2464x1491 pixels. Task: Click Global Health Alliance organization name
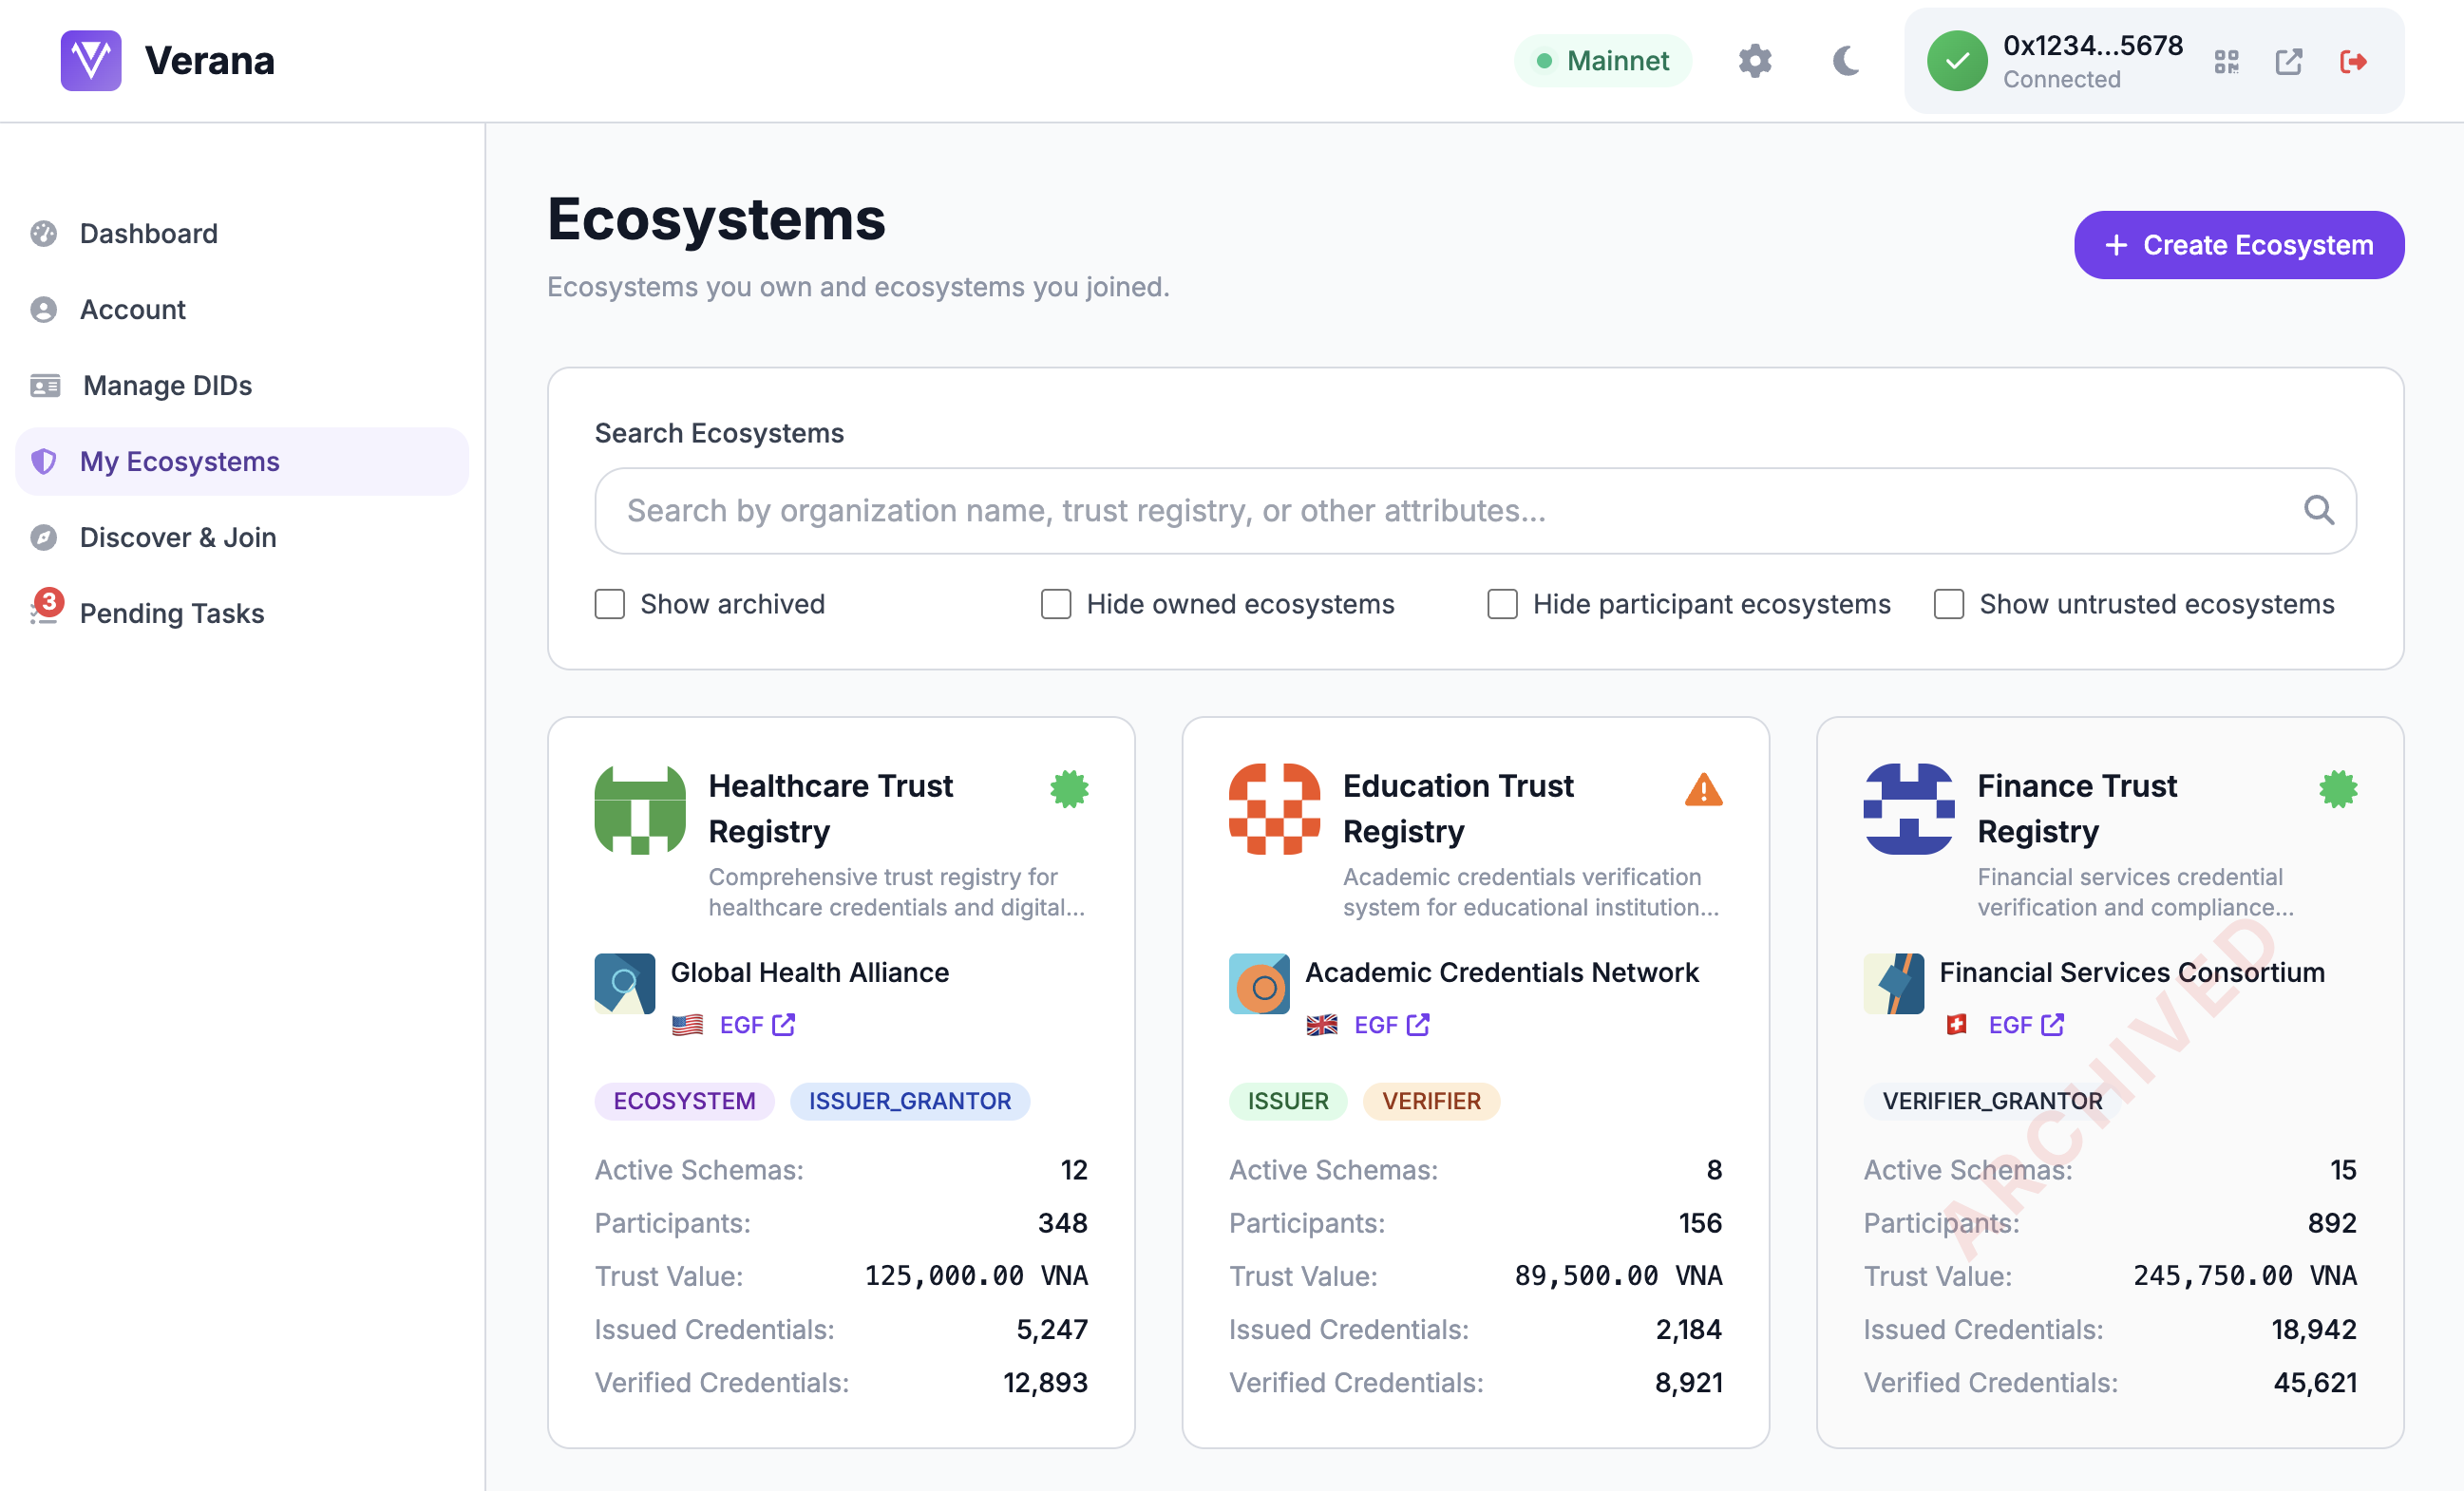[809, 972]
